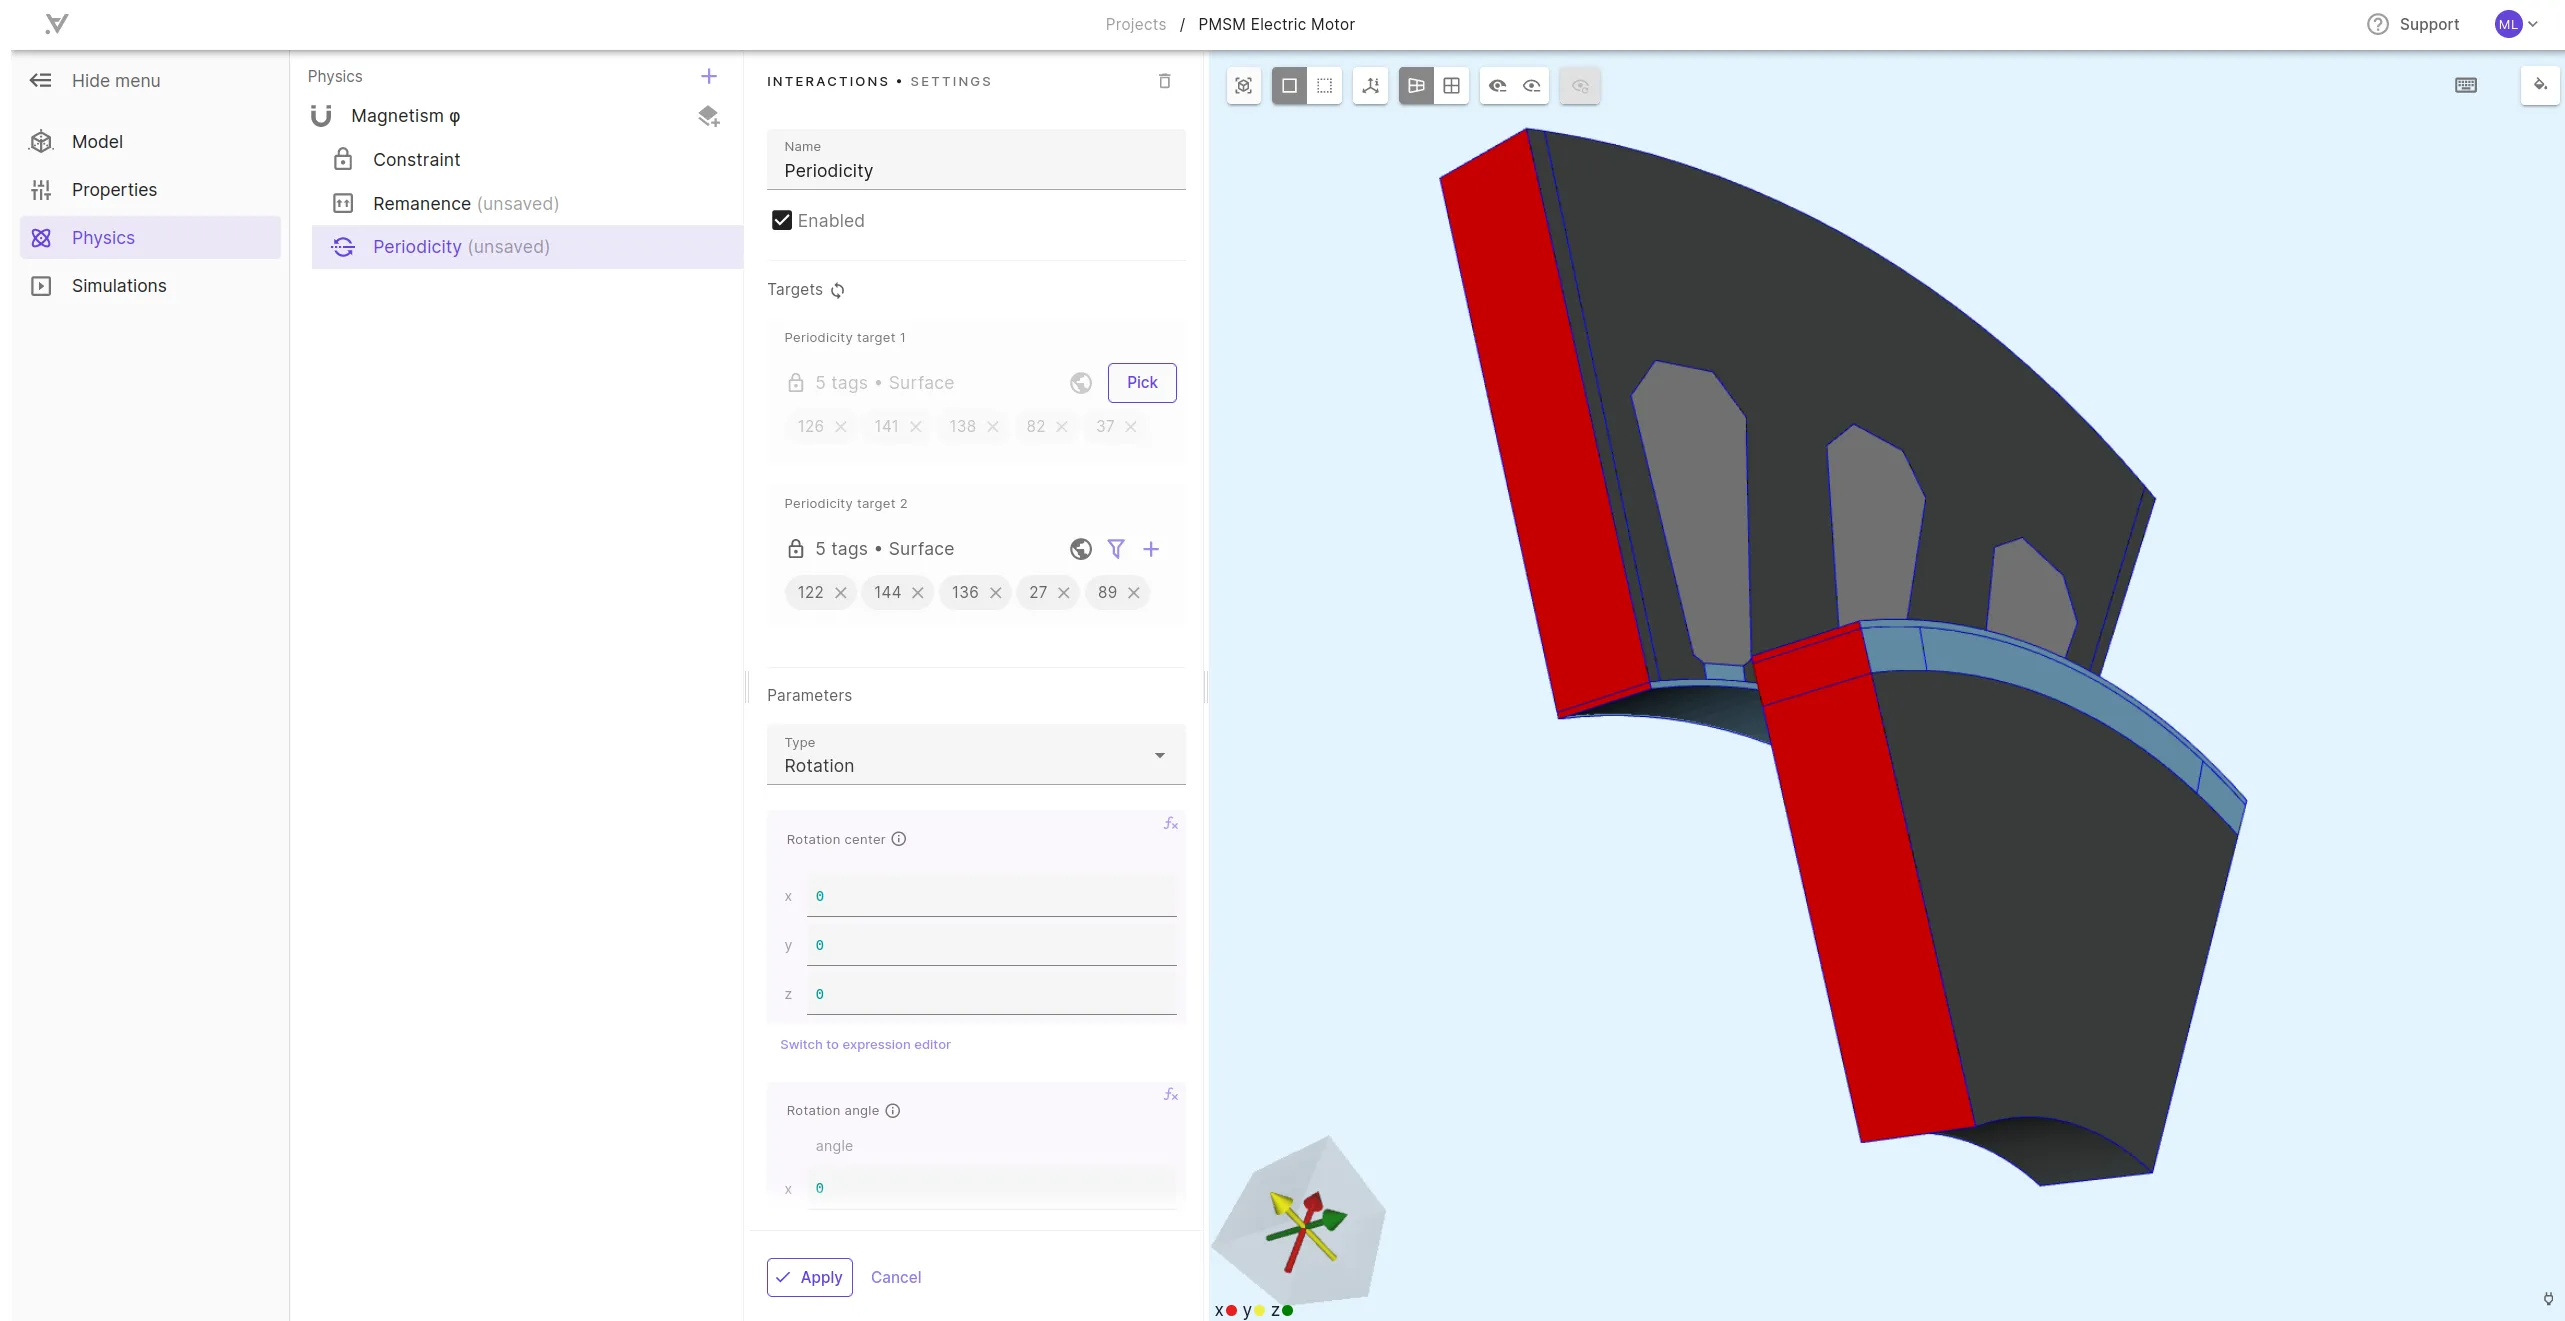Click the lock icon in Periodicity target 1

[796, 383]
